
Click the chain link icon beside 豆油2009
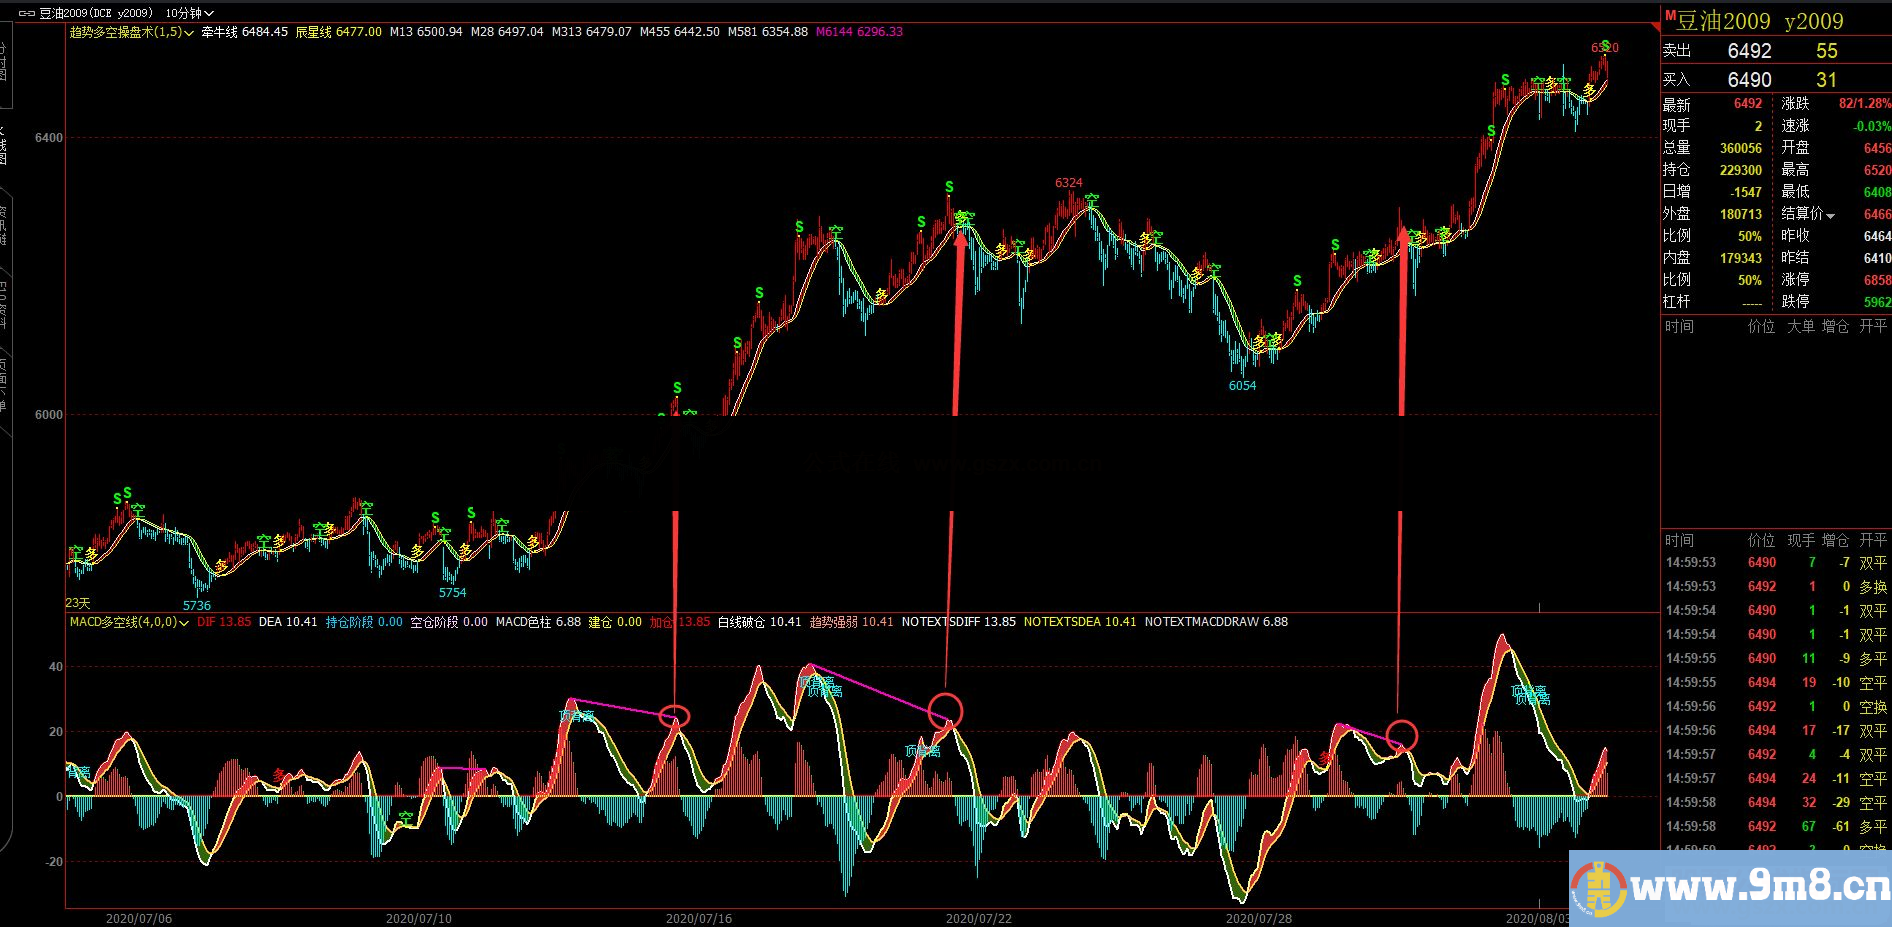pos(27,13)
